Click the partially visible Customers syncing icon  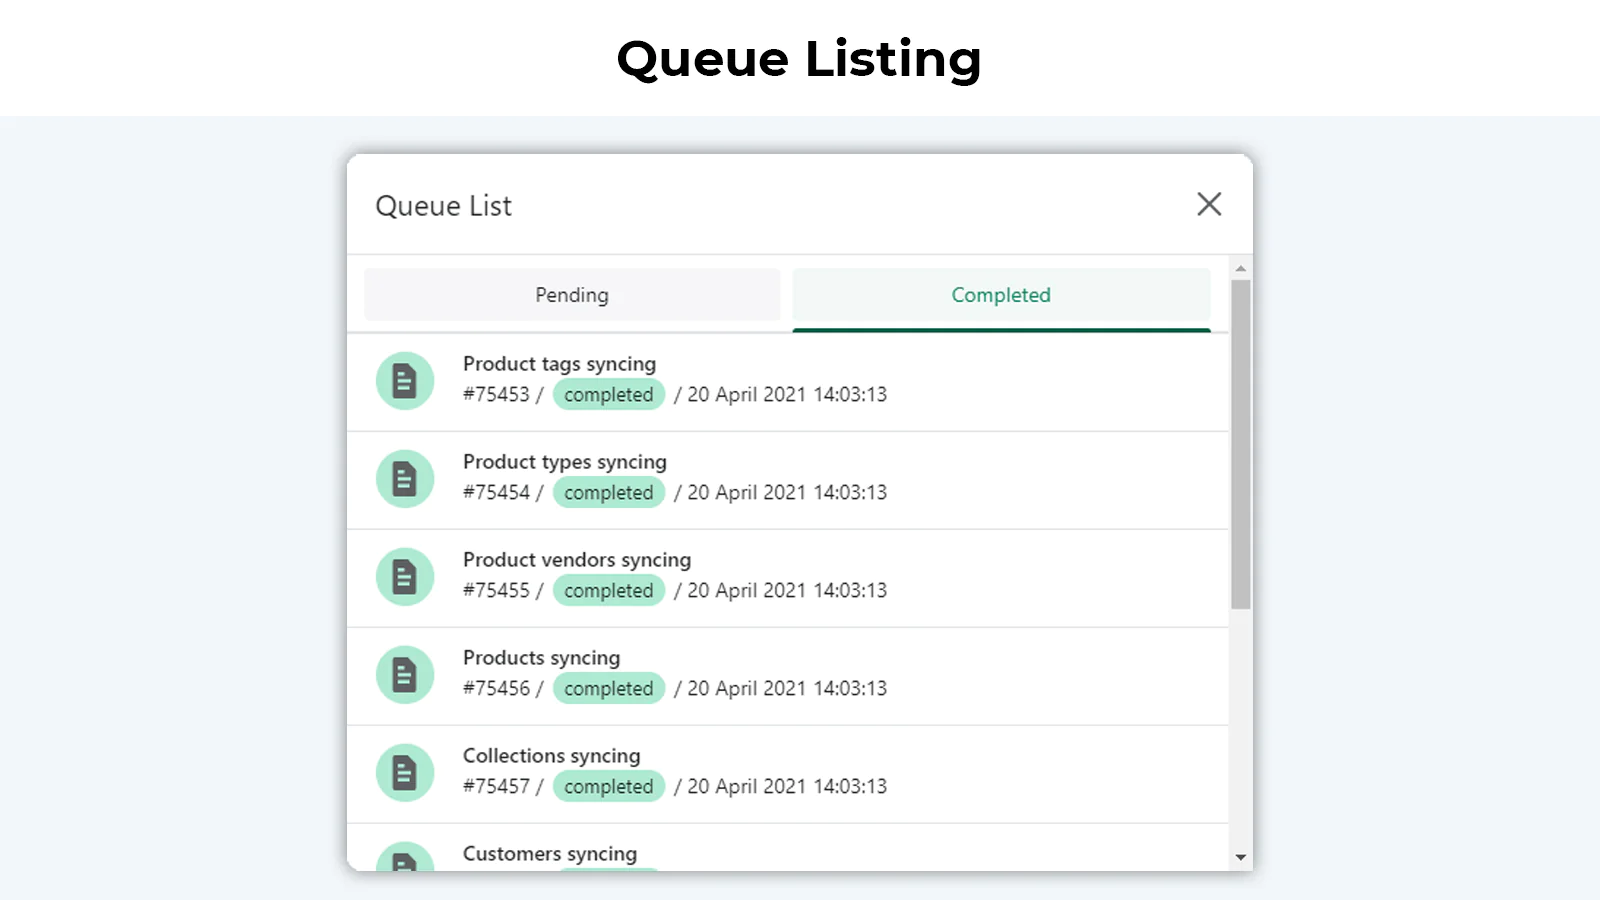[404, 859]
